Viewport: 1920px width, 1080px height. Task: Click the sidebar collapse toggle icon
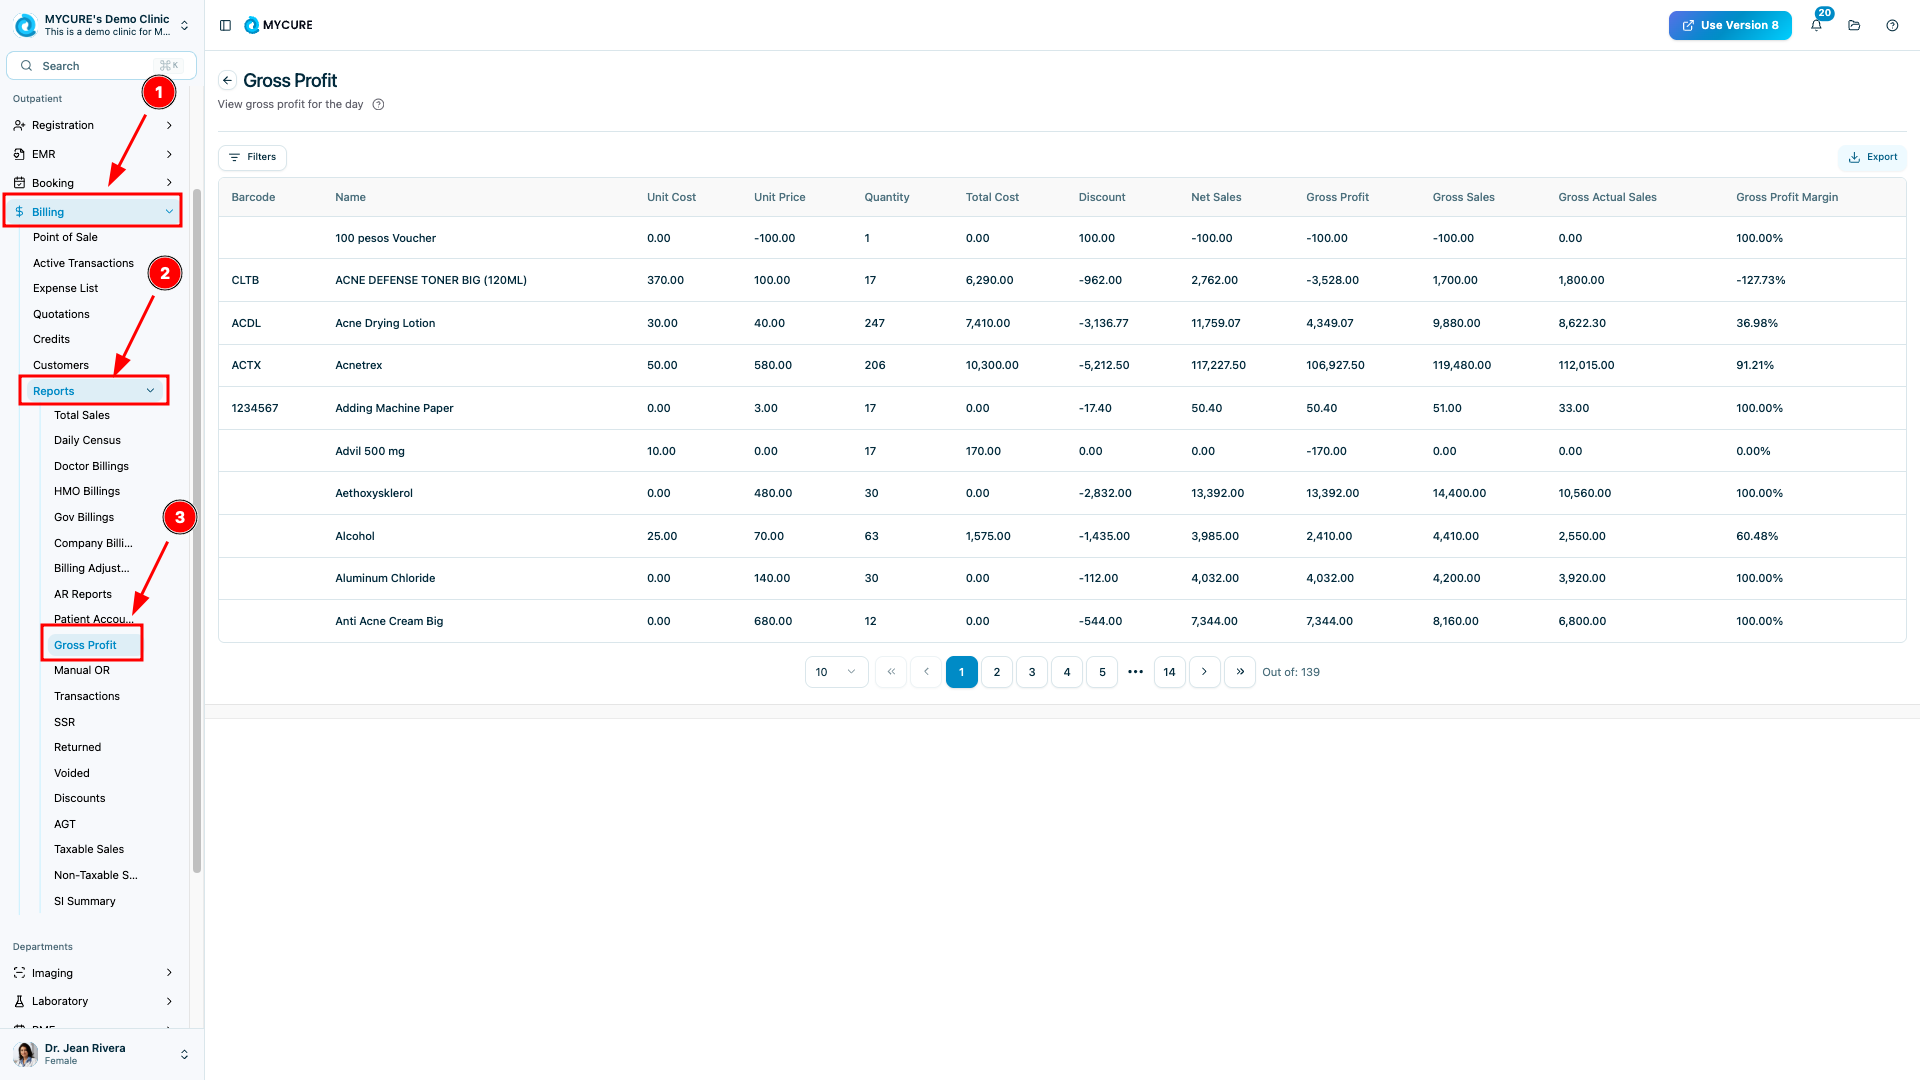coord(225,25)
